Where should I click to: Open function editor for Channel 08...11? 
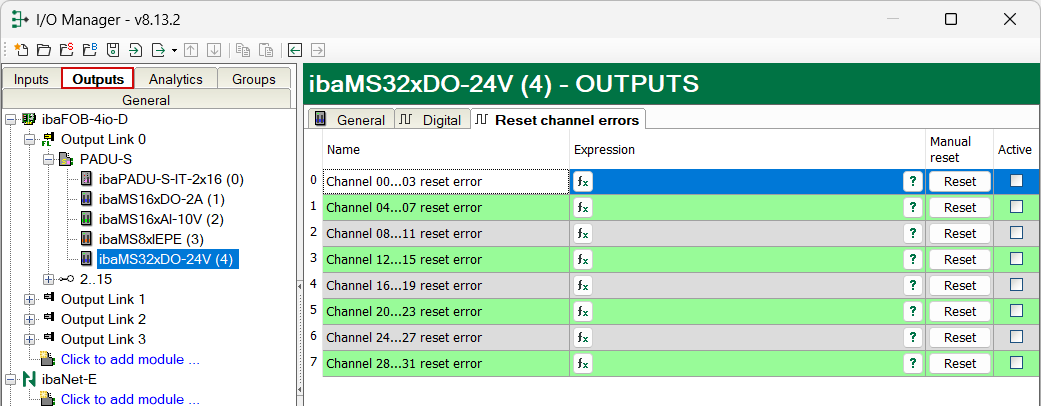pos(583,234)
